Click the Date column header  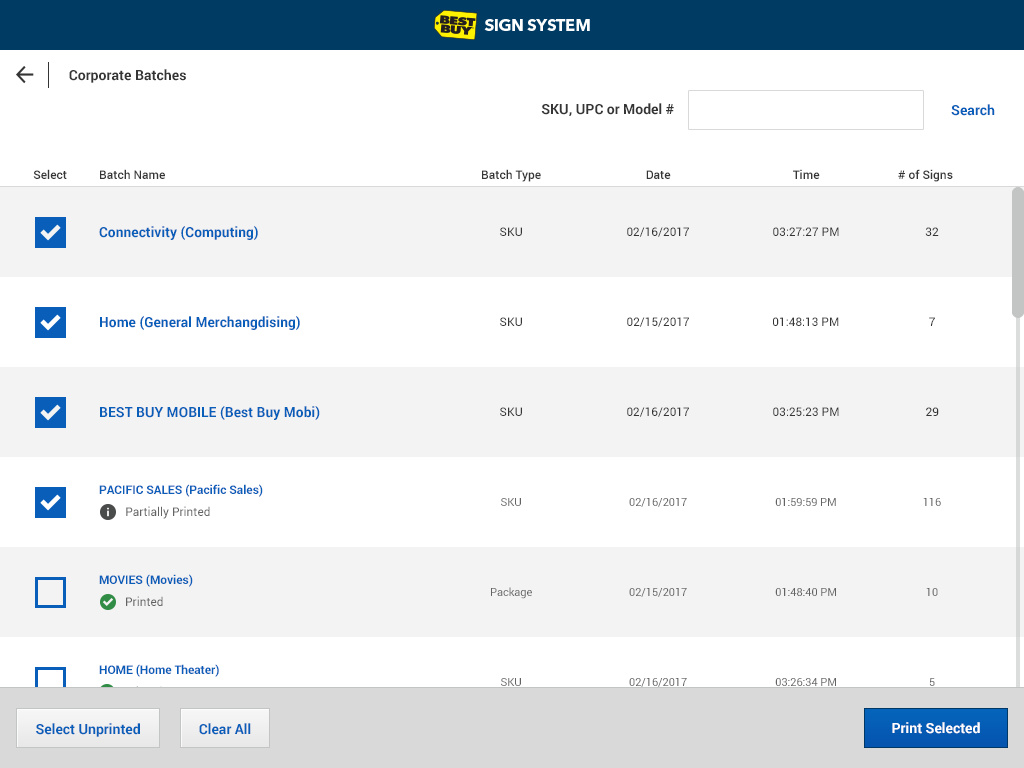tap(658, 175)
